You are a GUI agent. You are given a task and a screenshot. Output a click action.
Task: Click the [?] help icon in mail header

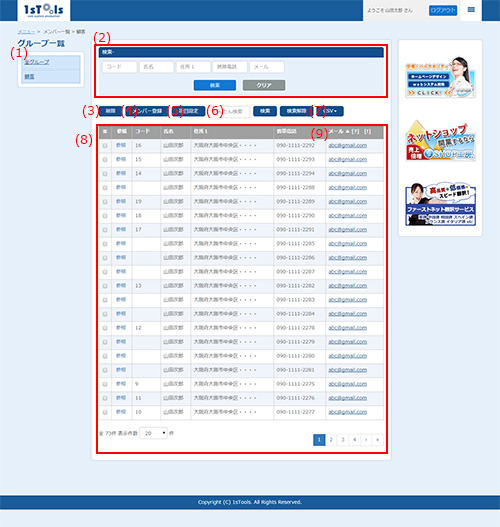[356, 131]
